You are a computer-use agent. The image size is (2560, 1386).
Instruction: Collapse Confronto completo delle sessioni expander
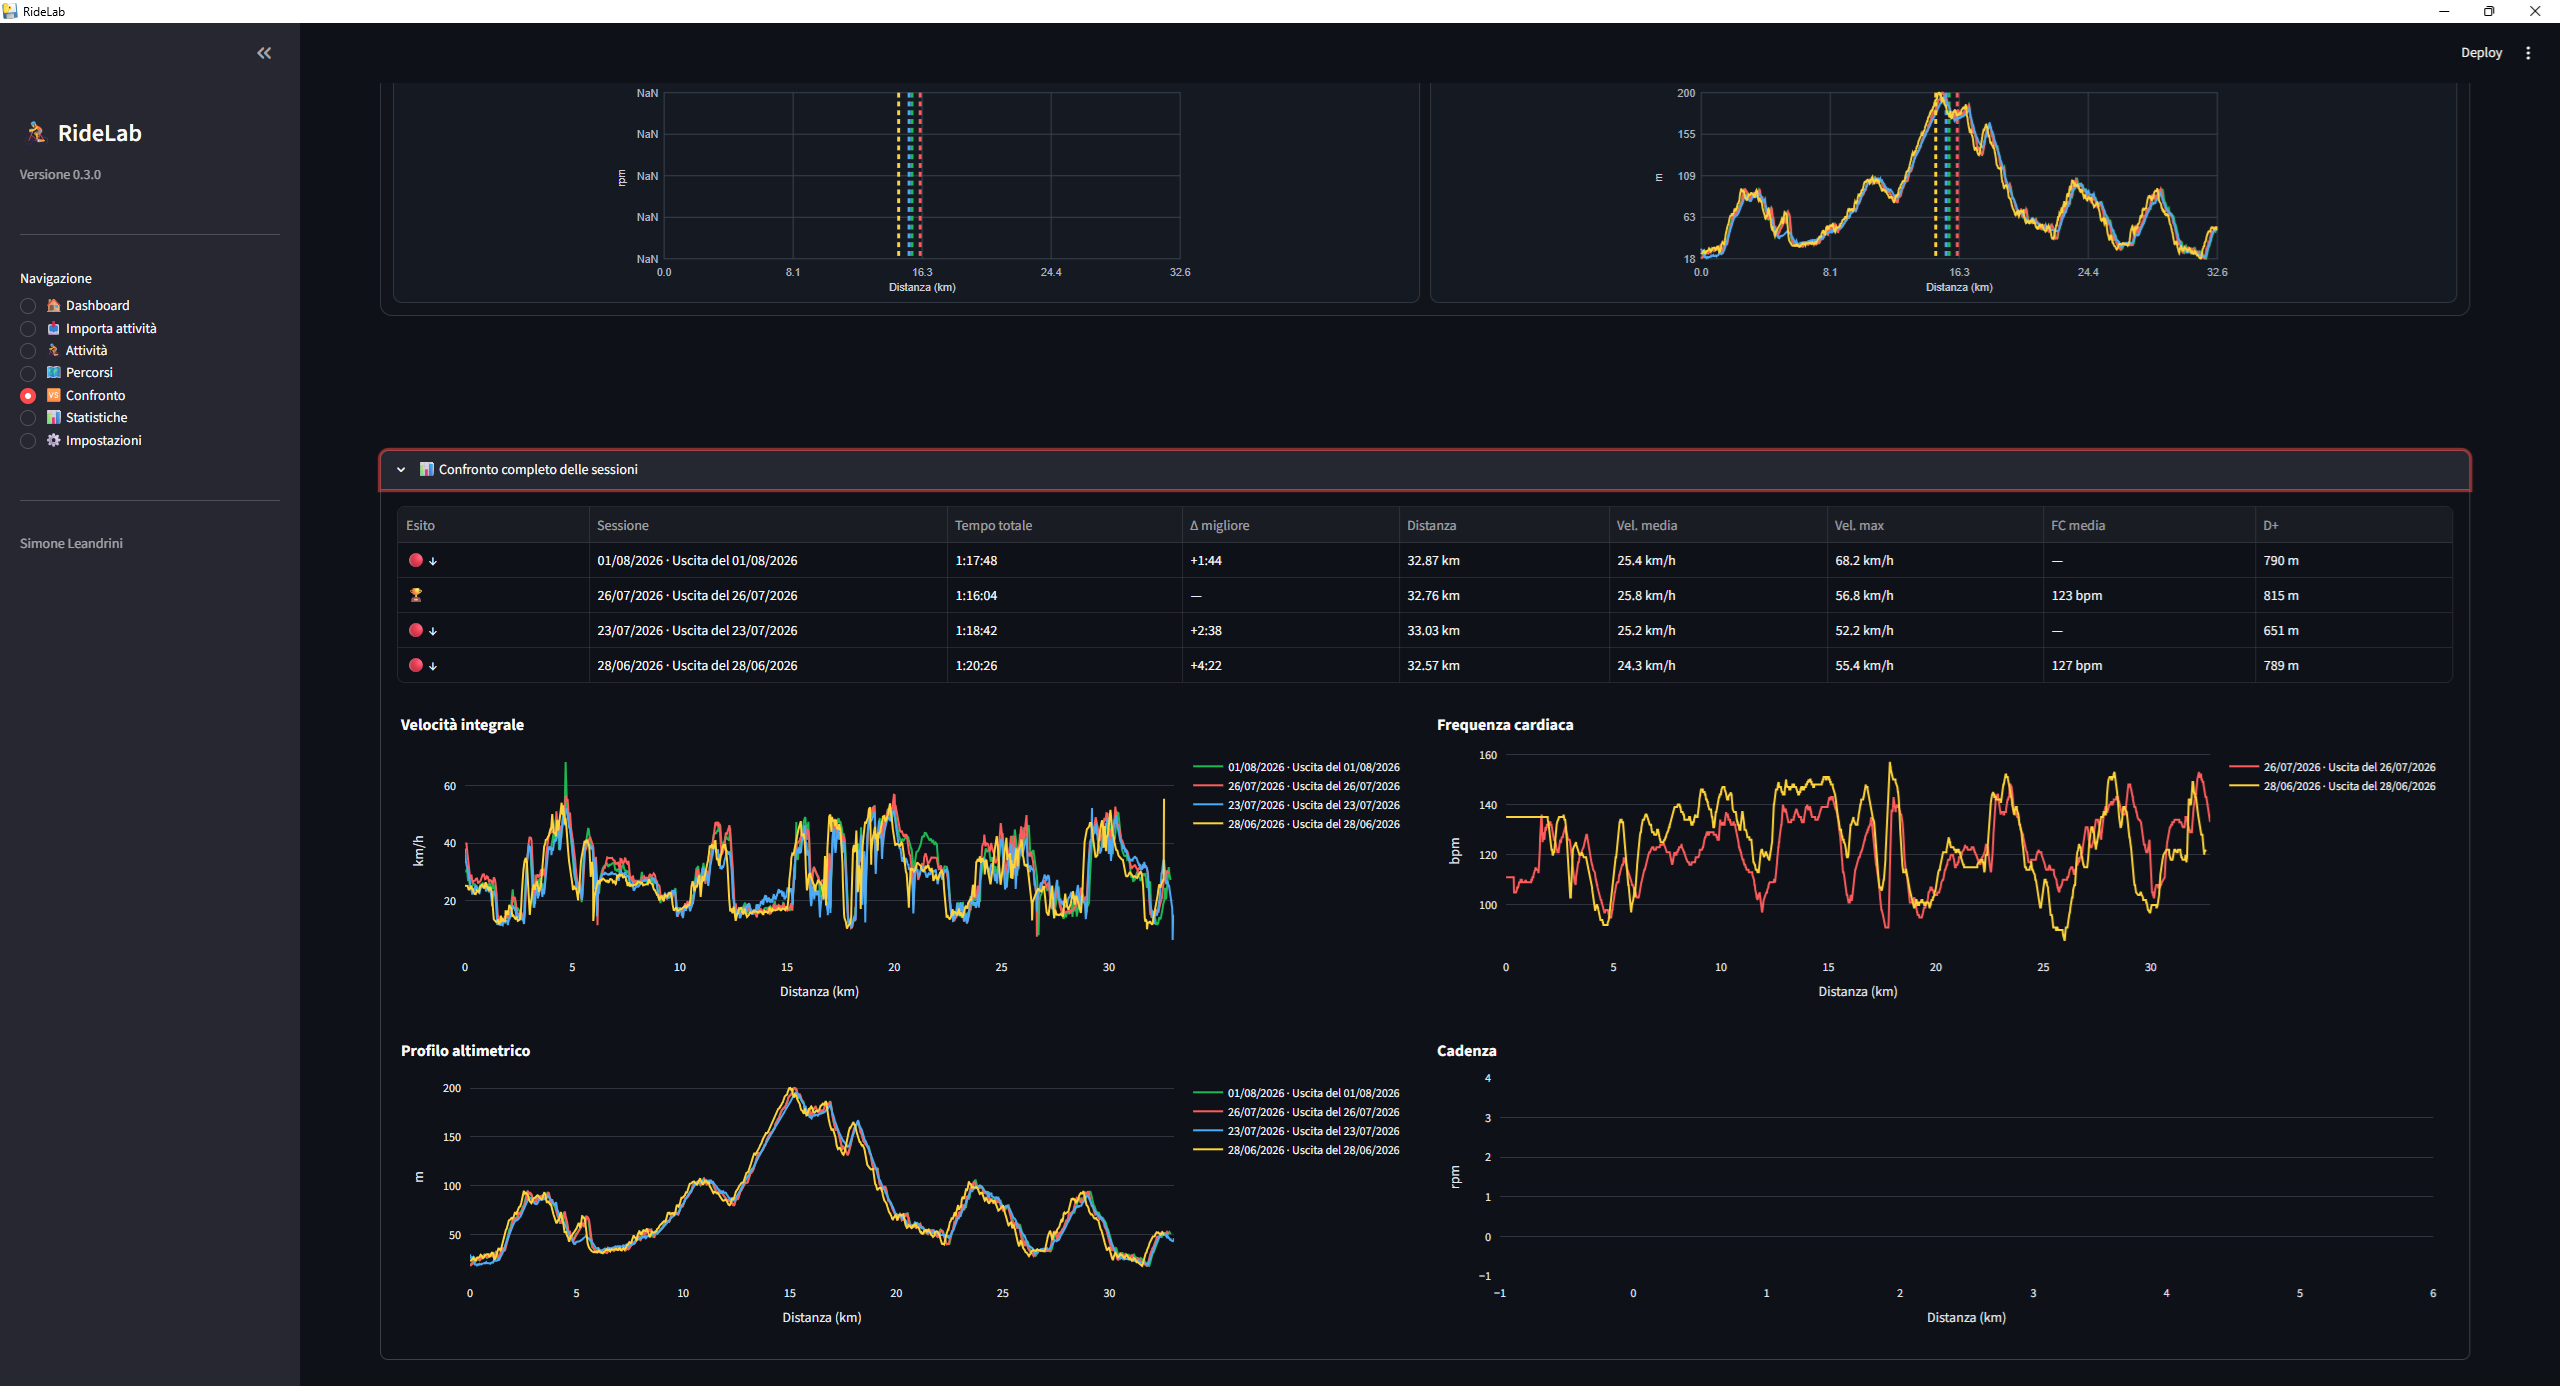[1425, 469]
